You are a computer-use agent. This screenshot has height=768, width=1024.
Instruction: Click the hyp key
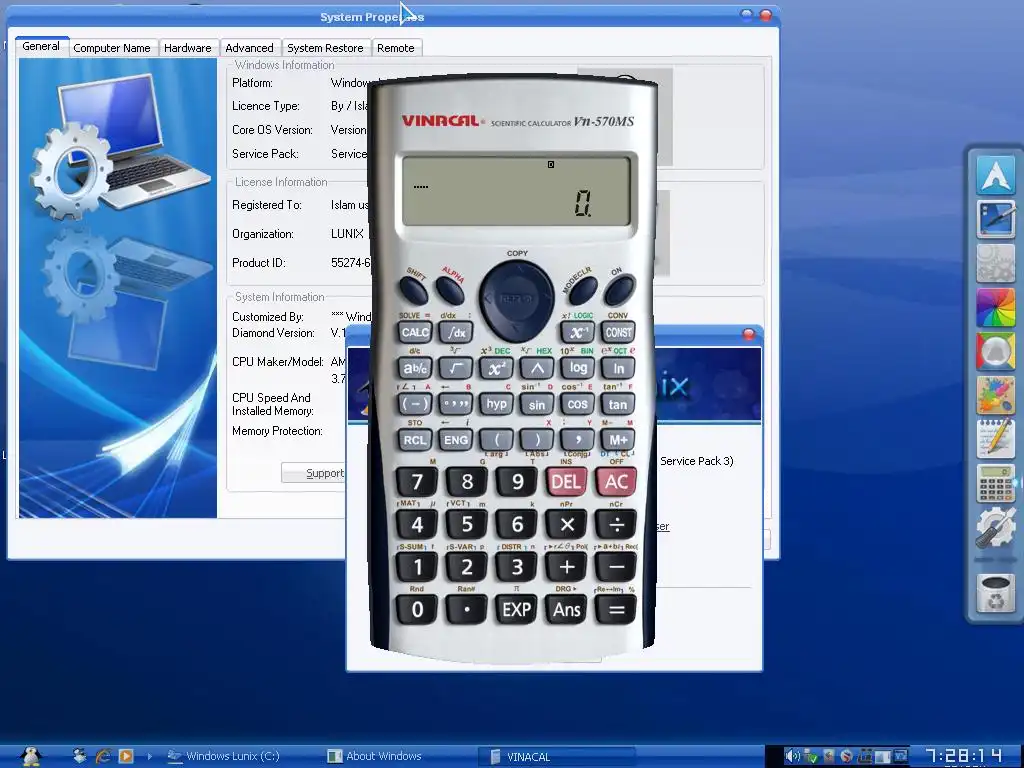(496, 404)
